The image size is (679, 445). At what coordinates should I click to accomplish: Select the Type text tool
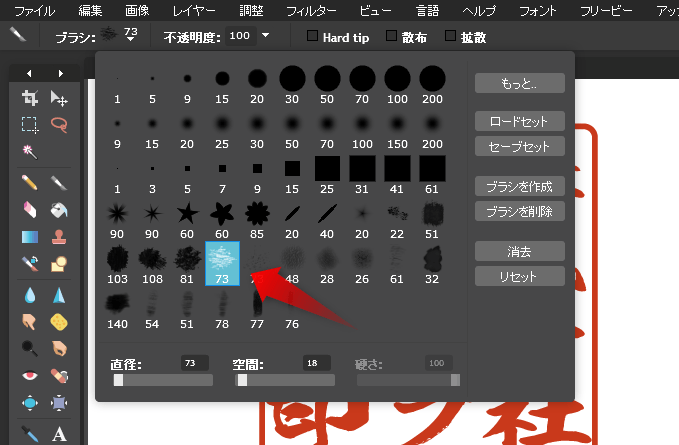[59, 434]
